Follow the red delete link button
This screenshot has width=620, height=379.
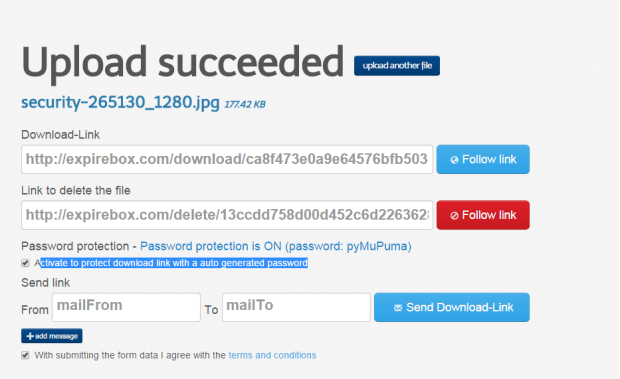pos(483,215)
